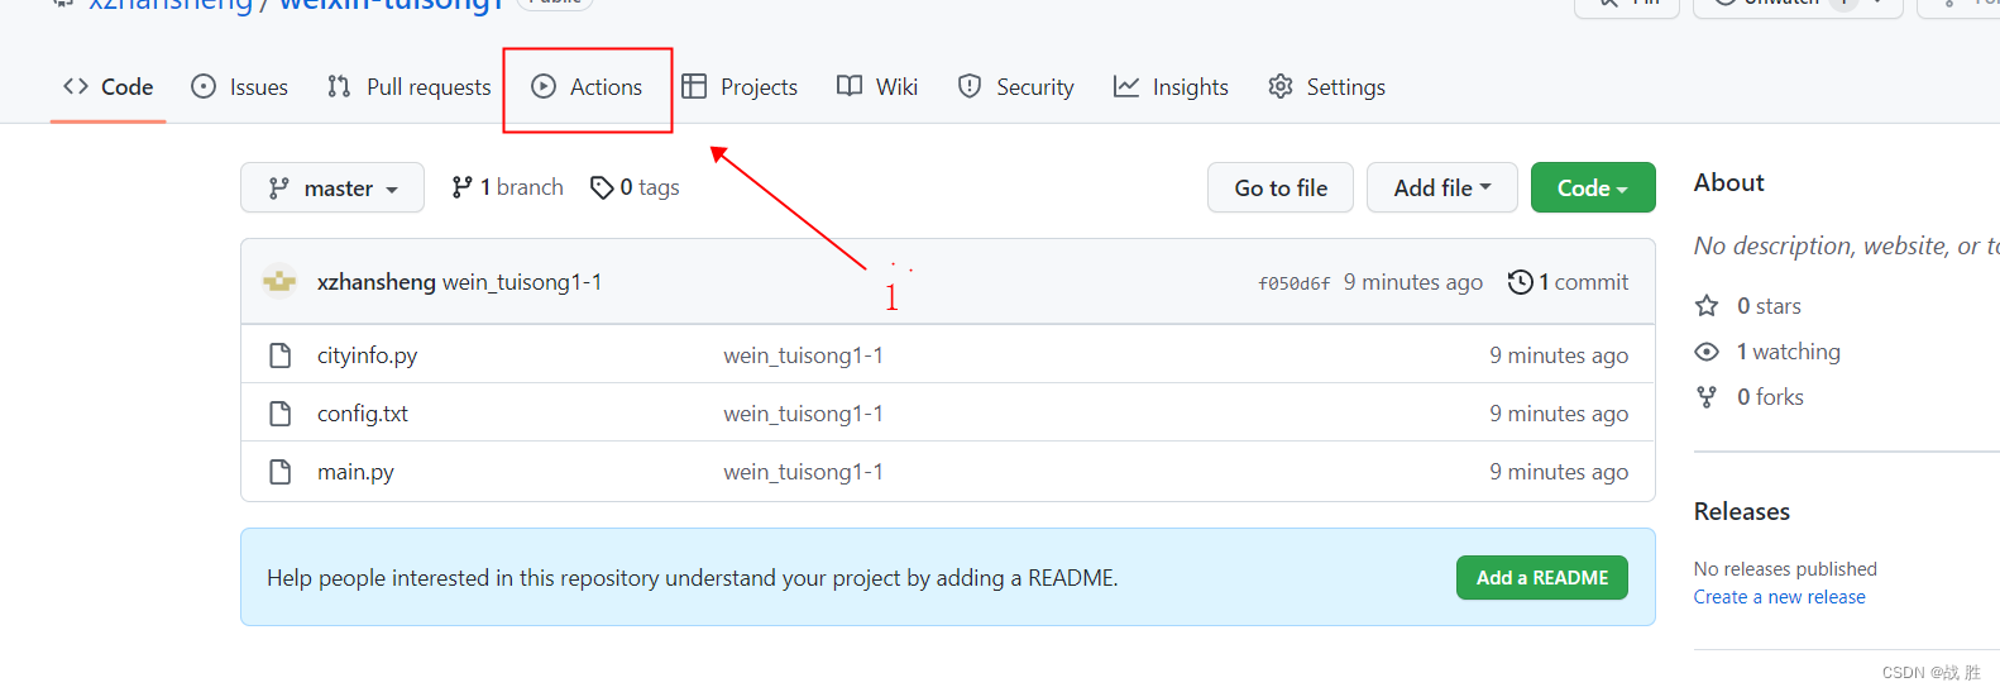Open the 0 tags link

(634, 187)
